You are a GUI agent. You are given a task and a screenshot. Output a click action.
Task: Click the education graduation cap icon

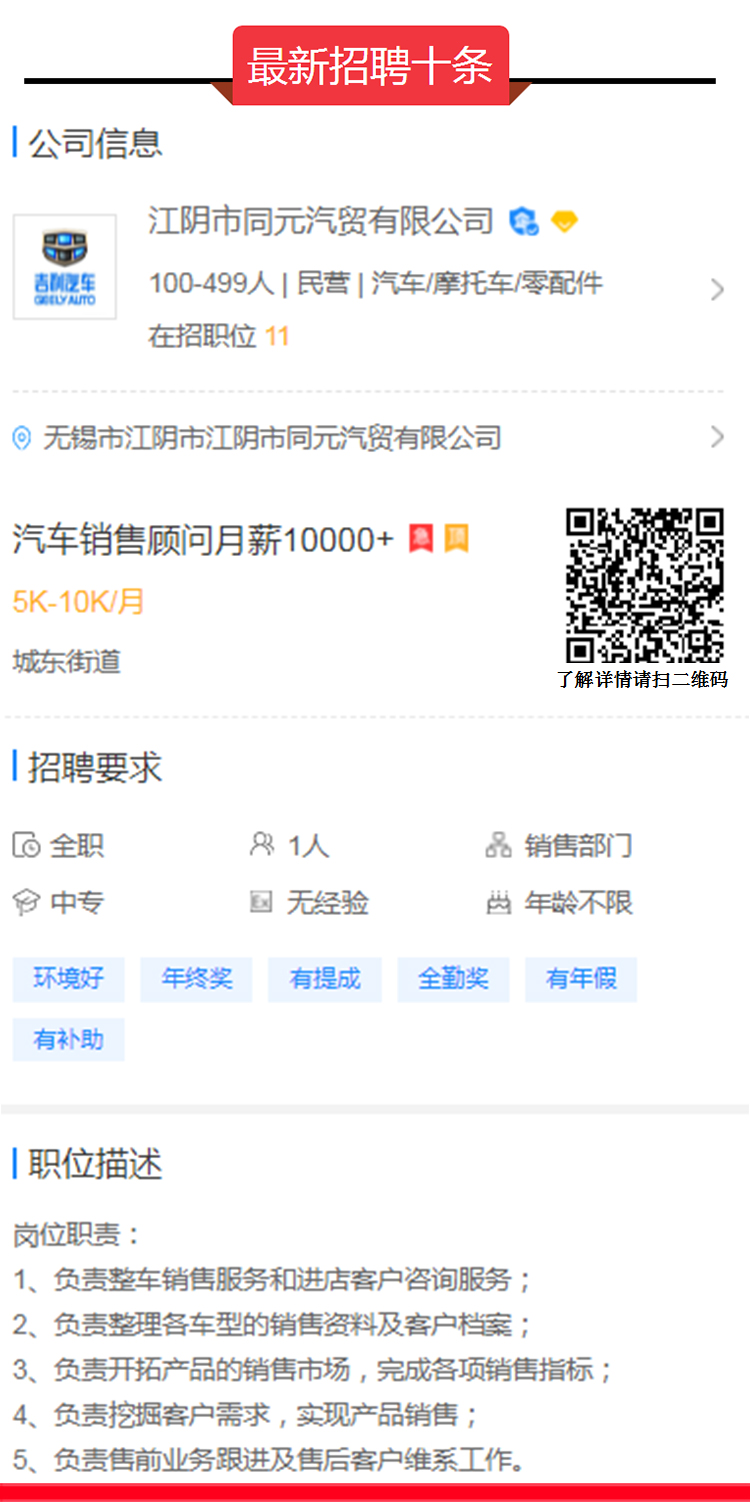click(x=26, y=903)
